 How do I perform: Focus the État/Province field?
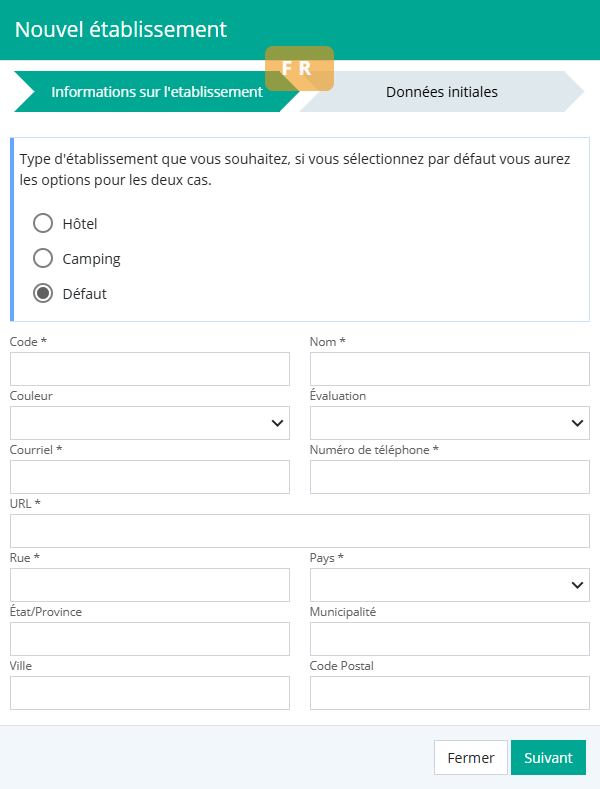click(x=150, y=639)
